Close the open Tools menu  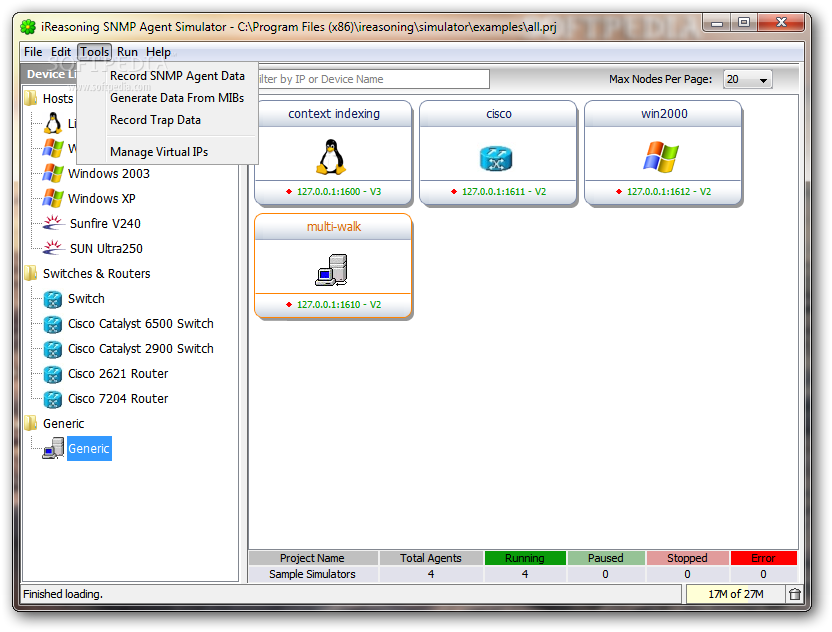click(x=94, y=52)
